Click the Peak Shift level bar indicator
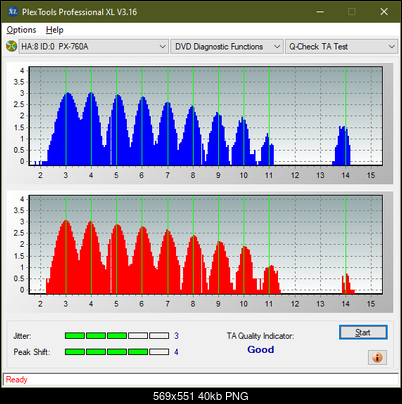 (117, 352)
